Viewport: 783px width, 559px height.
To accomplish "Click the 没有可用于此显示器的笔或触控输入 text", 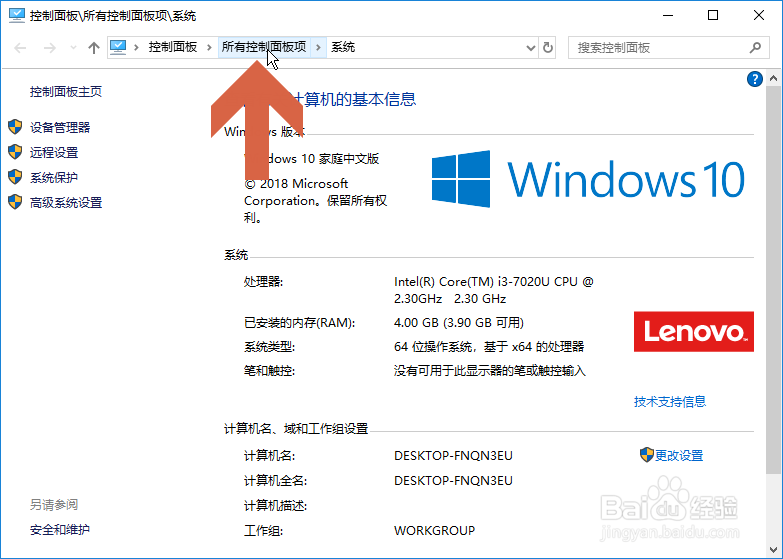I will coord(489,371).
